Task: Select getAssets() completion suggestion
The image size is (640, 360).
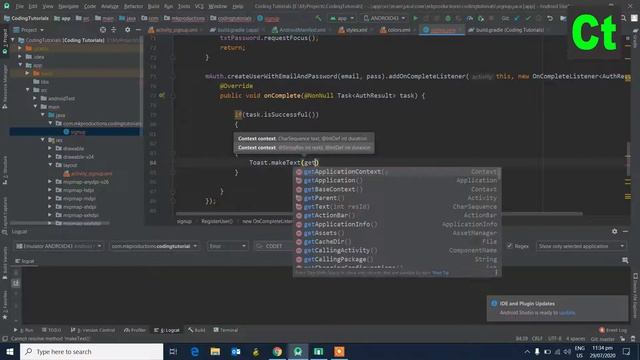Action: [398, 233]
